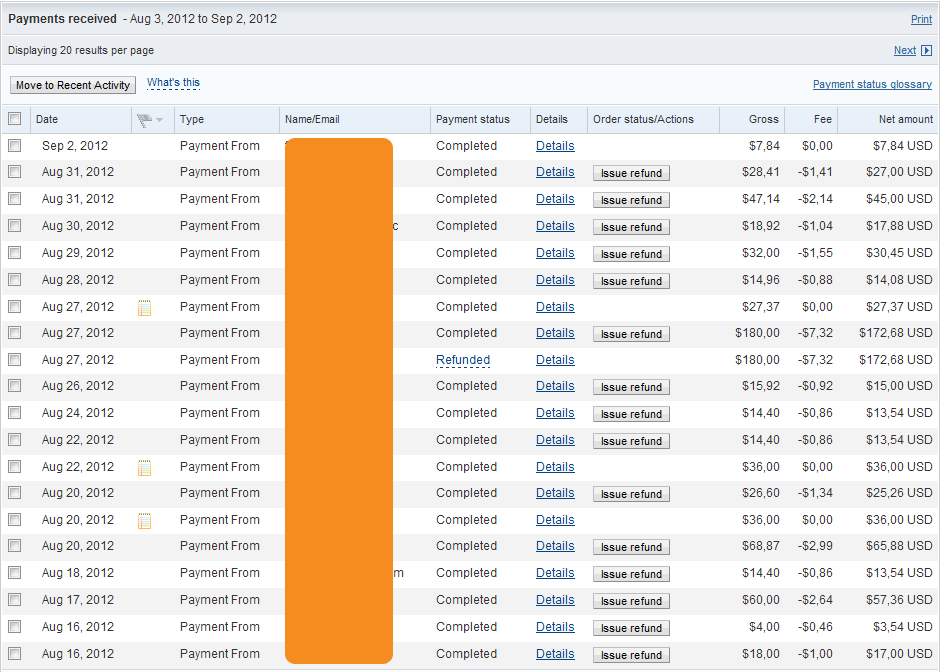940x672 pixels.
Task: Click the Next page arrow icon
Action: pos(926,51)
